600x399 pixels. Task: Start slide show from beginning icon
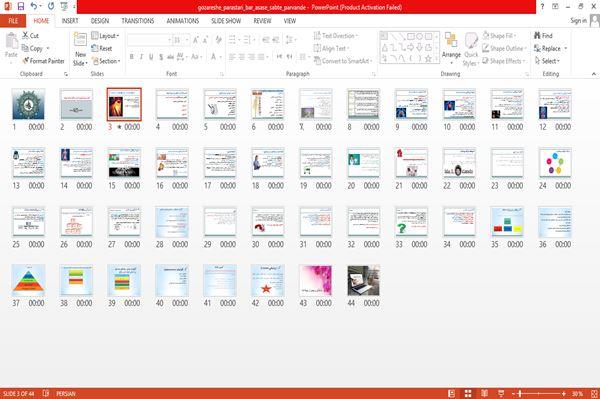click(x=64, y=7)
